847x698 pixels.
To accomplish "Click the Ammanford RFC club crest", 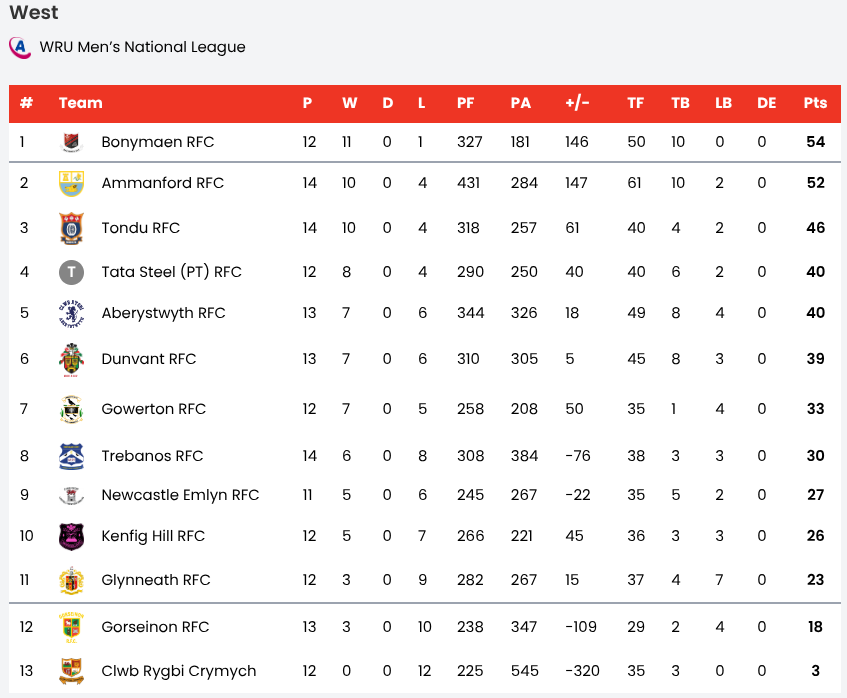I will click(70, 183).
